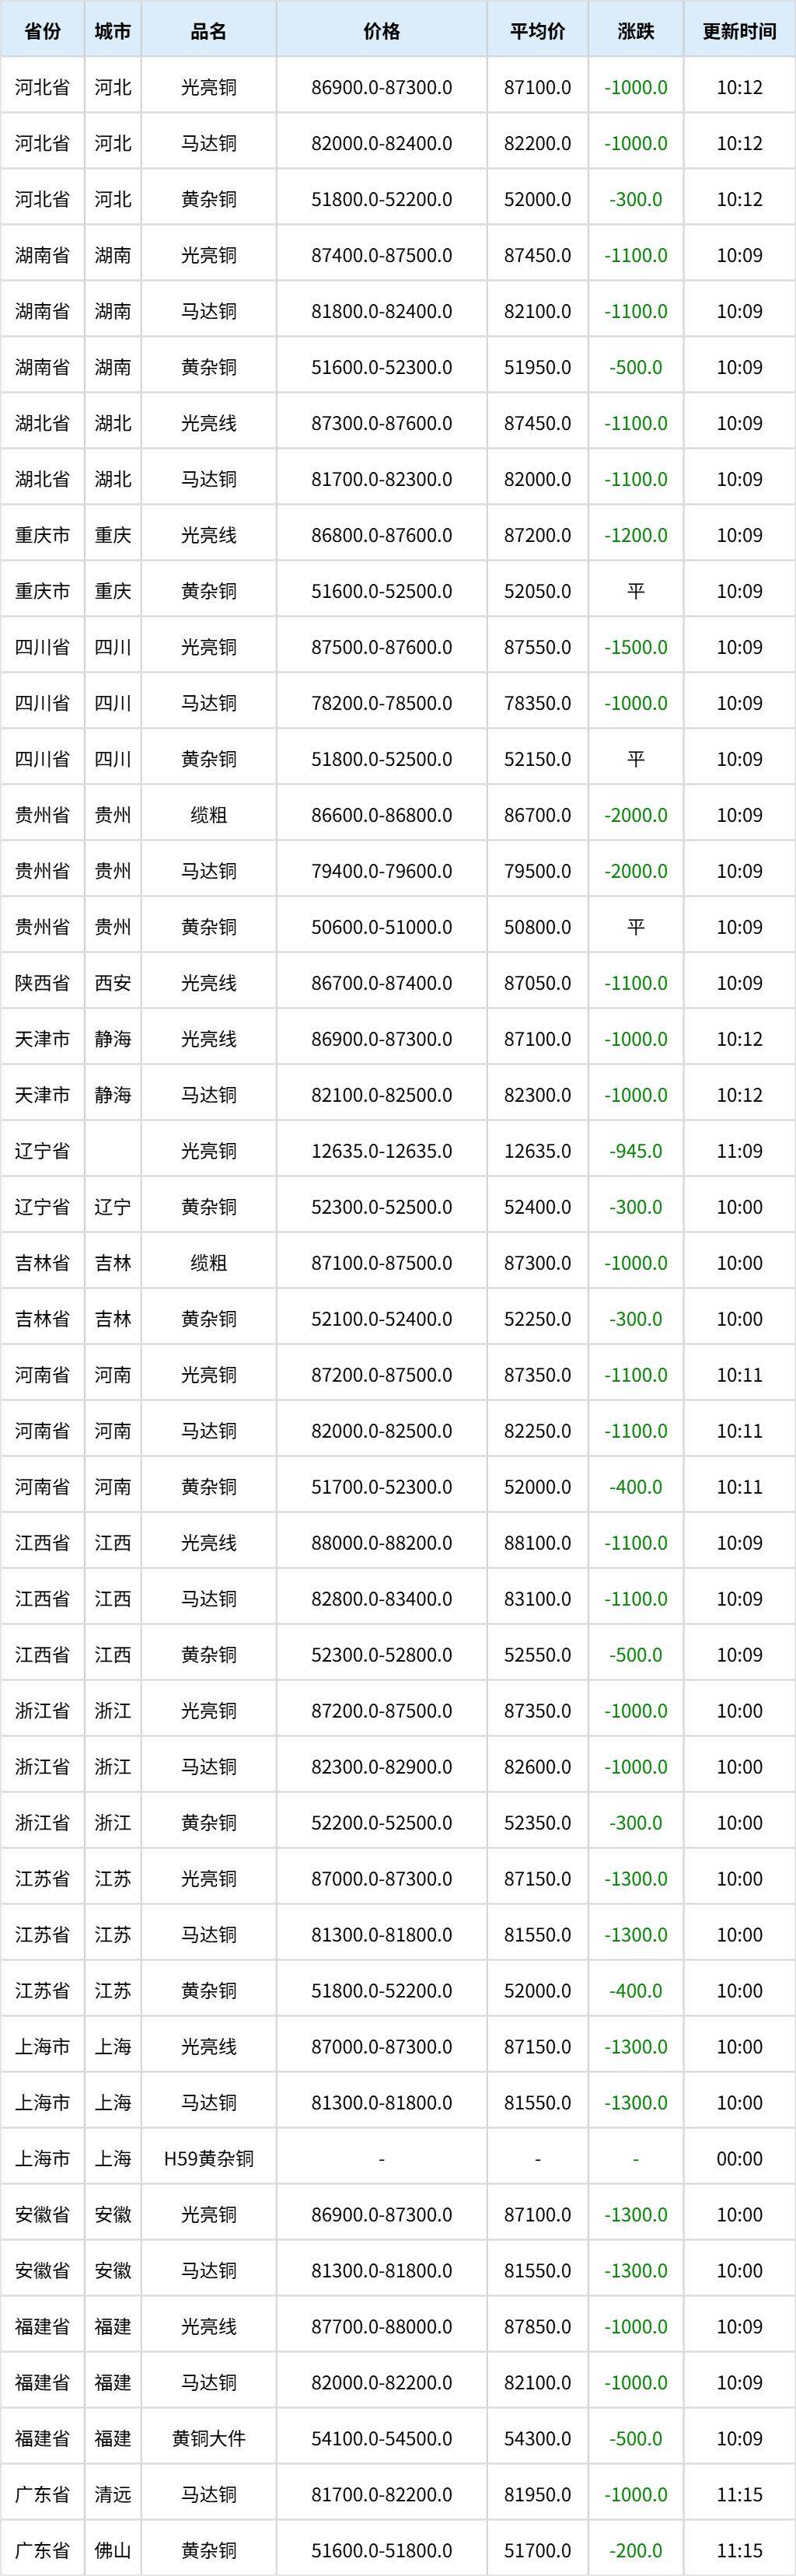This screenshot has width=796, height=2576.
Task: Click the average price 88100.0
Action: (x=537, y=1542)
